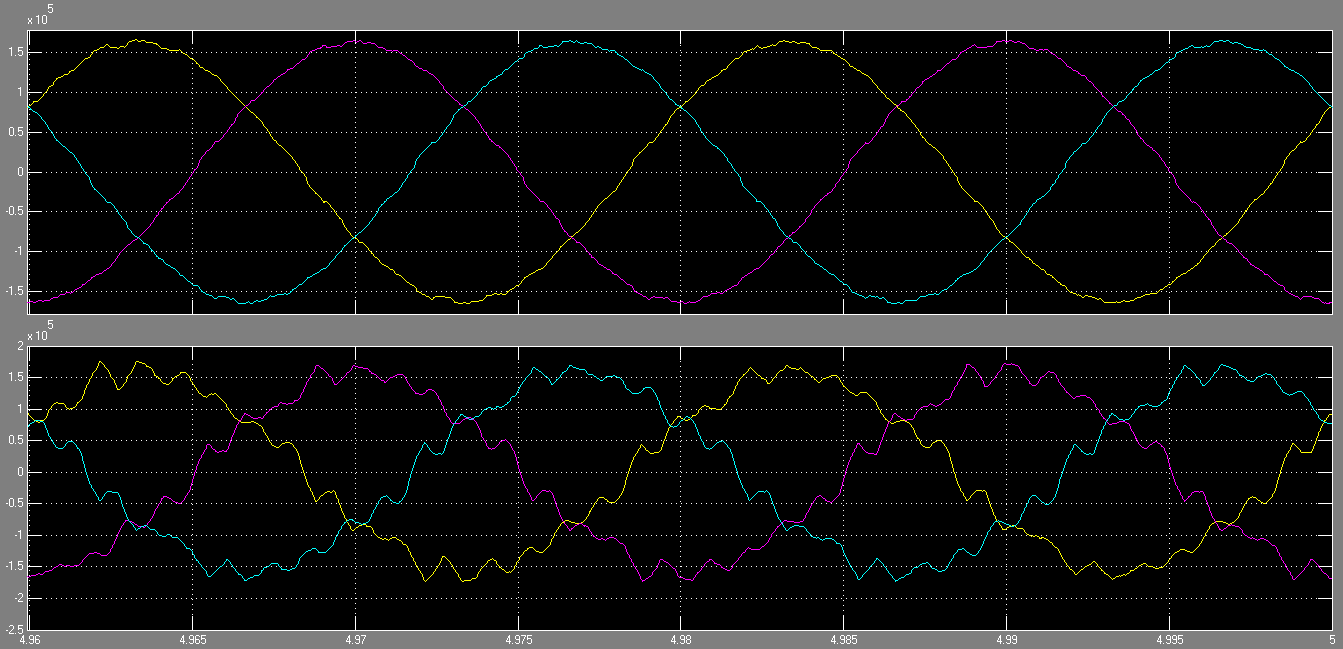Click the 4.96 time axis label

coord(30,638)
